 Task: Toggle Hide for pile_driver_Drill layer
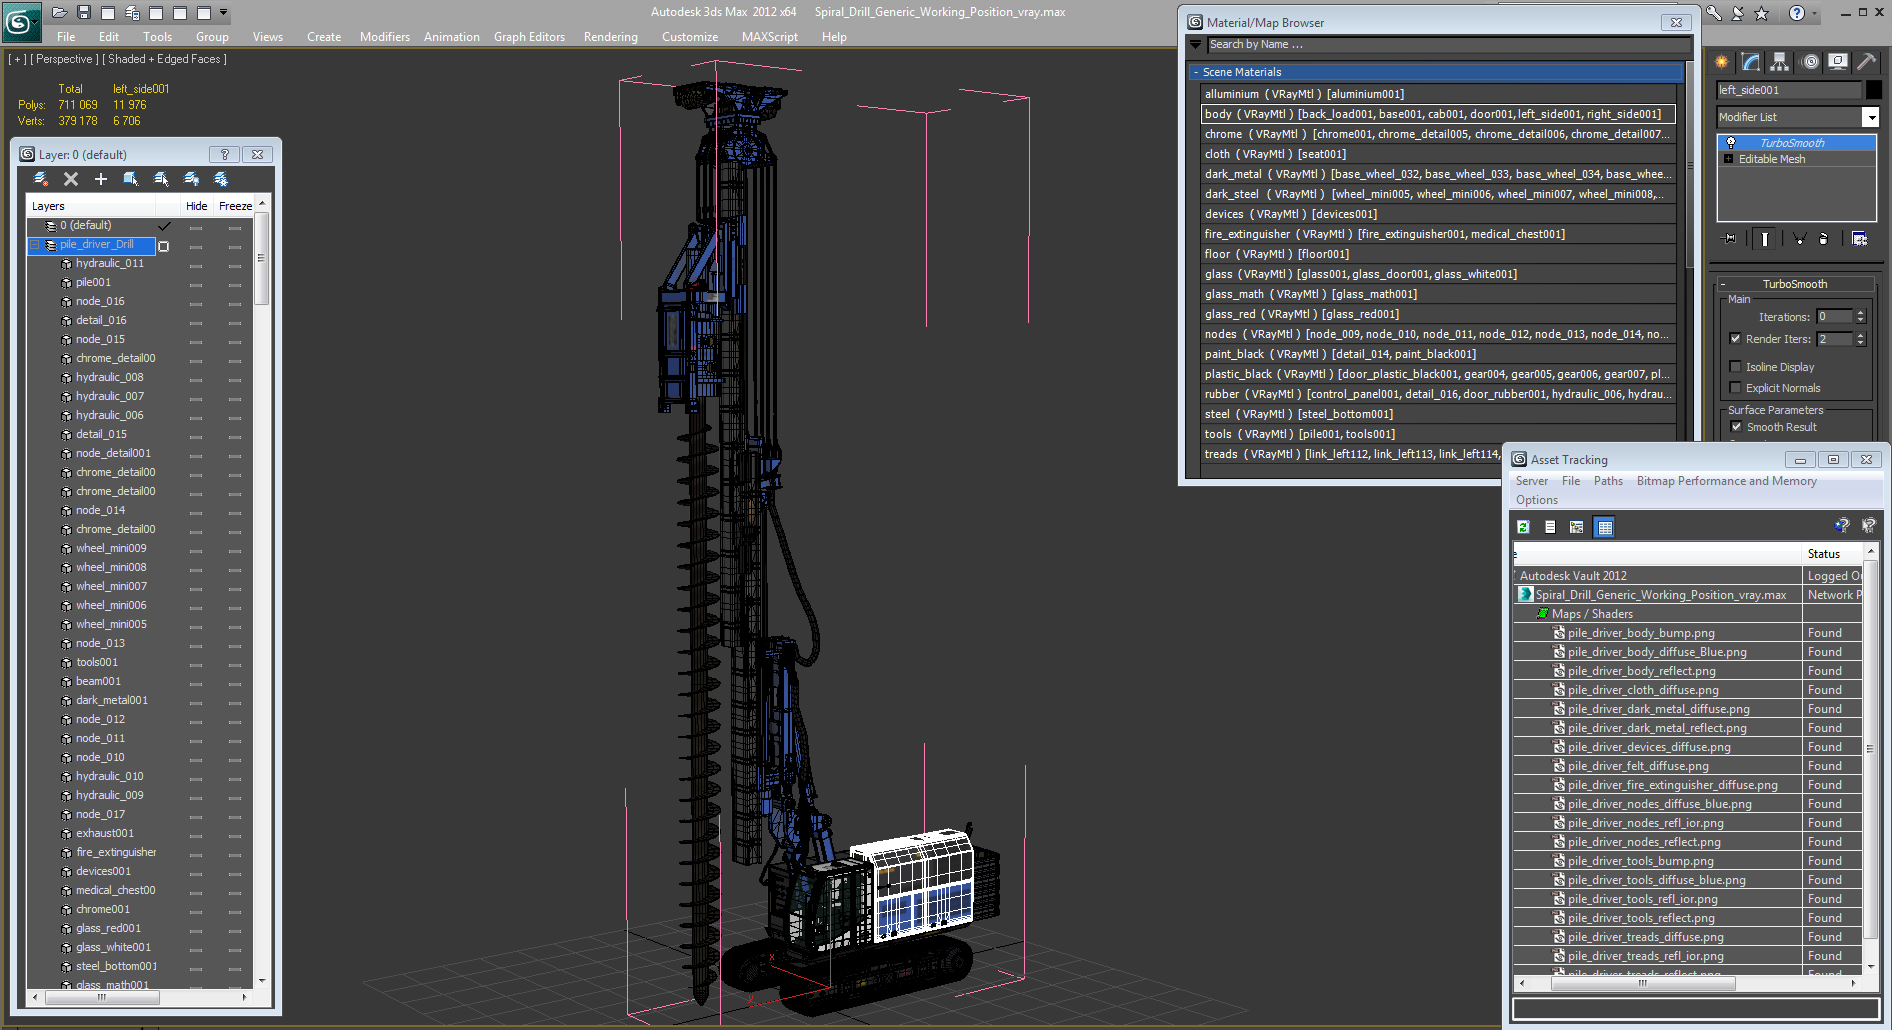click(x=196, y=245)
